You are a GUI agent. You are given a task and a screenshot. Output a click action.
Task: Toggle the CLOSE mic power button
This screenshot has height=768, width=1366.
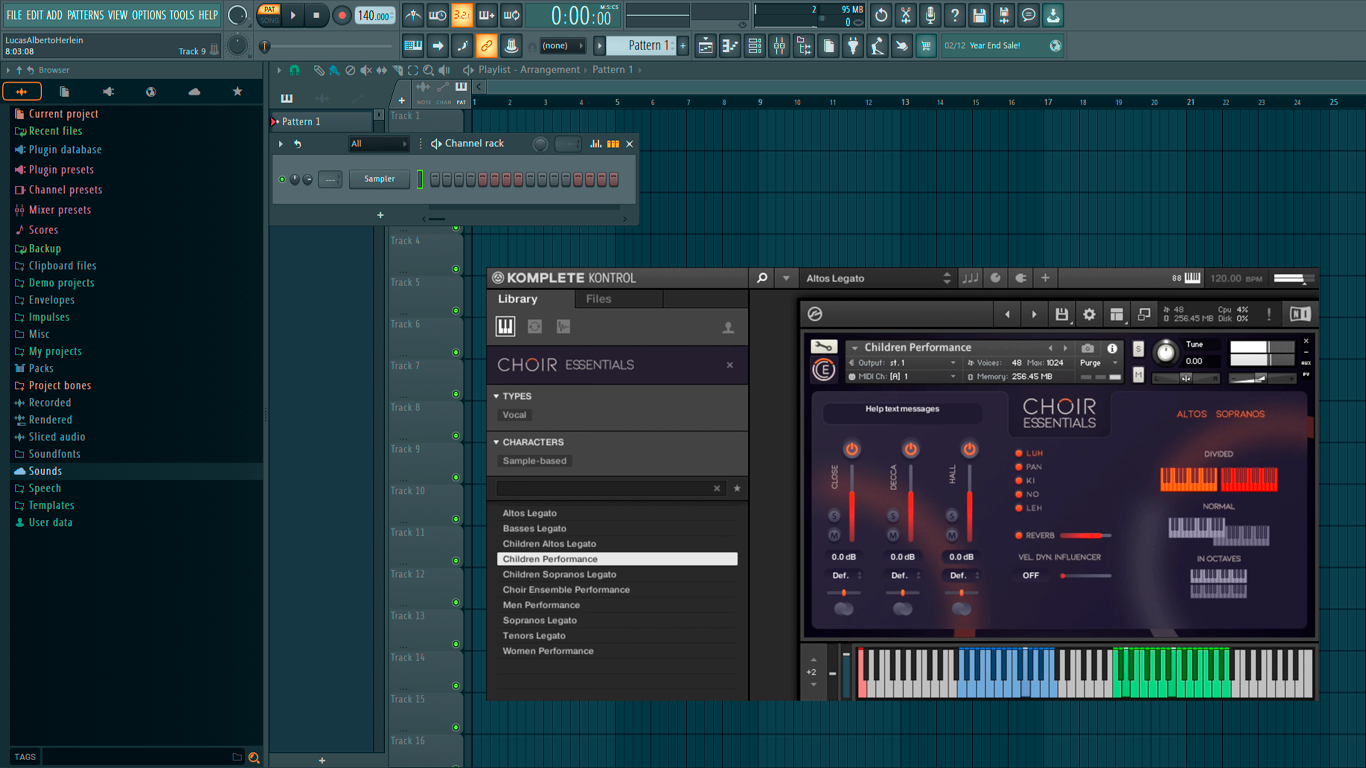[x=852, y=449]
